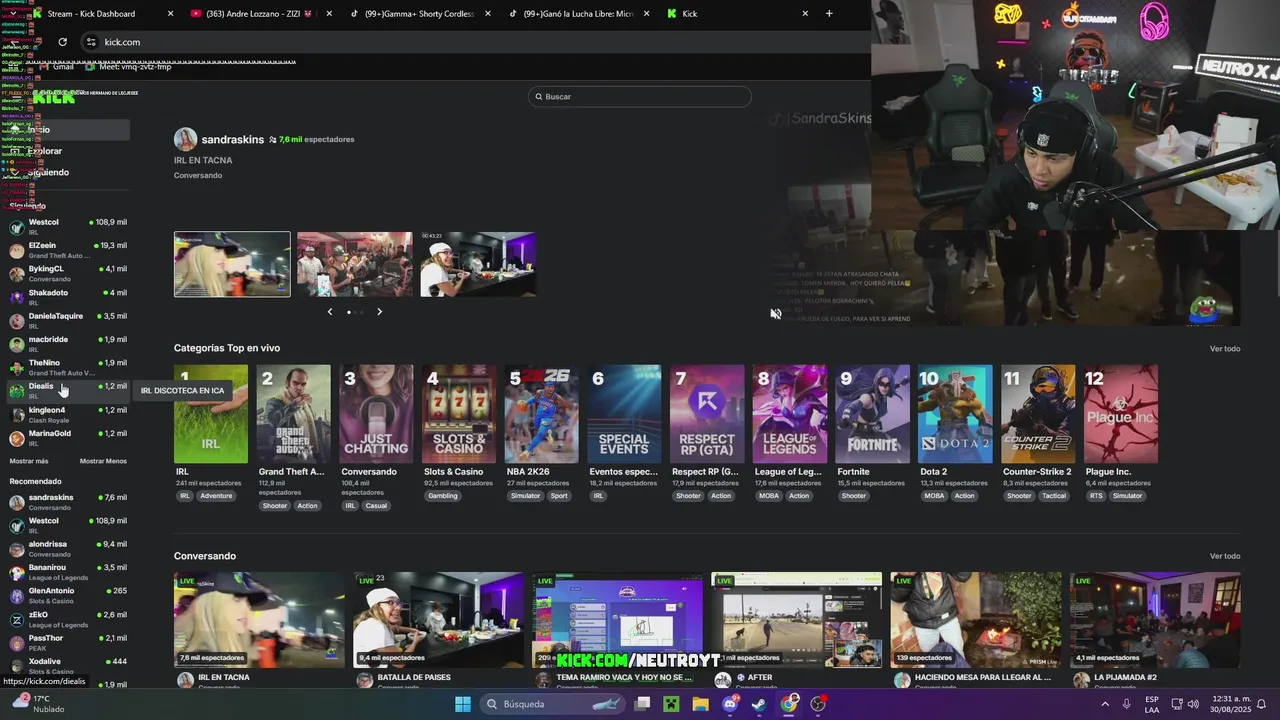Screen dimensions: 1280x720
Task: Show hidden system tray icons
Action: [1105, 704]
